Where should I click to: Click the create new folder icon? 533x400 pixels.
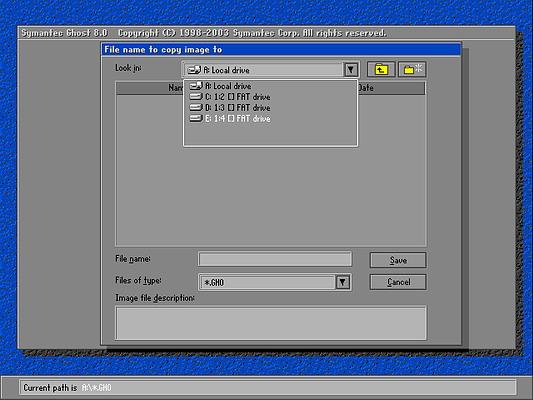tap(412, 69)
